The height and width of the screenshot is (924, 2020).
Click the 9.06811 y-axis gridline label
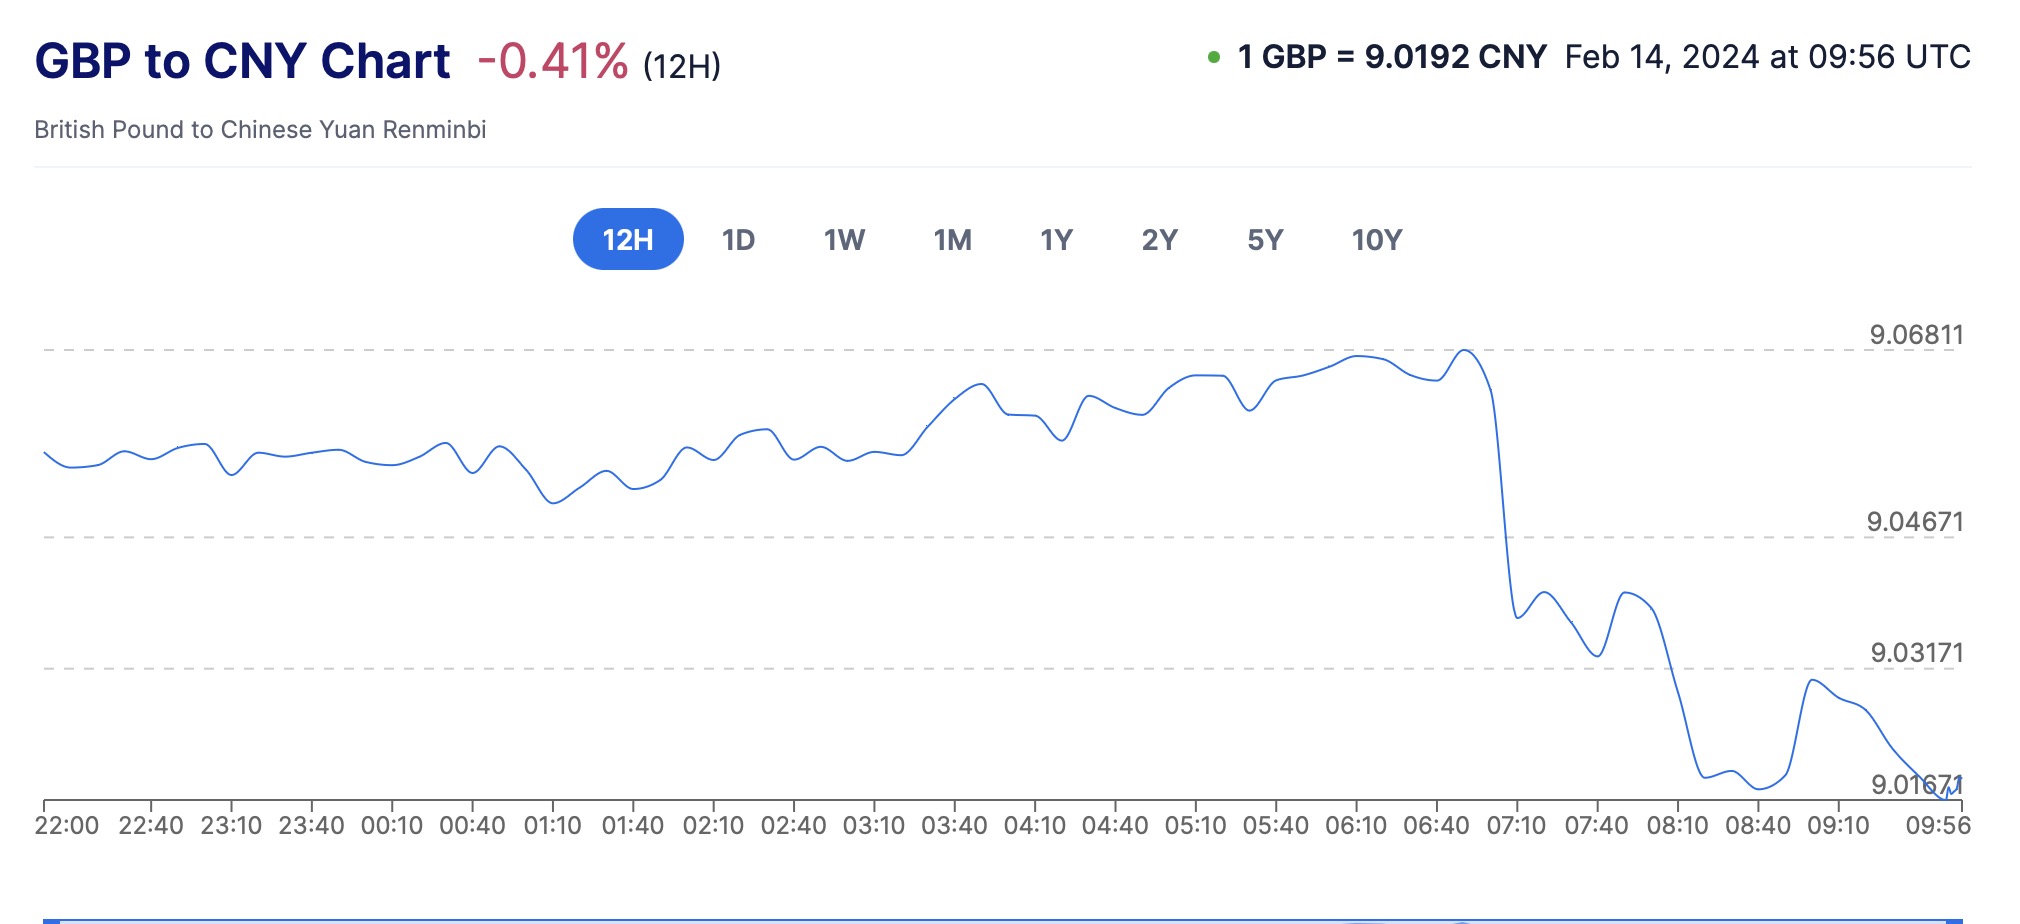click(1916, 335)
